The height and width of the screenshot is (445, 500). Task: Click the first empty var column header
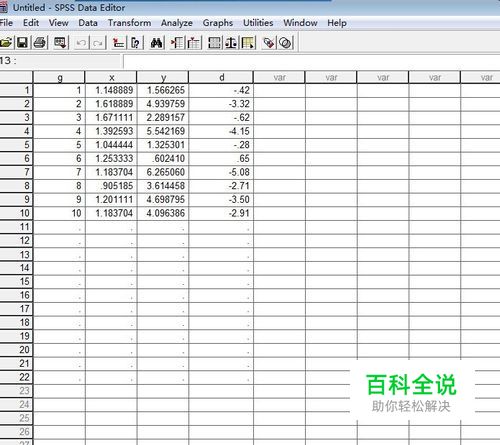(x=279, y=77)
